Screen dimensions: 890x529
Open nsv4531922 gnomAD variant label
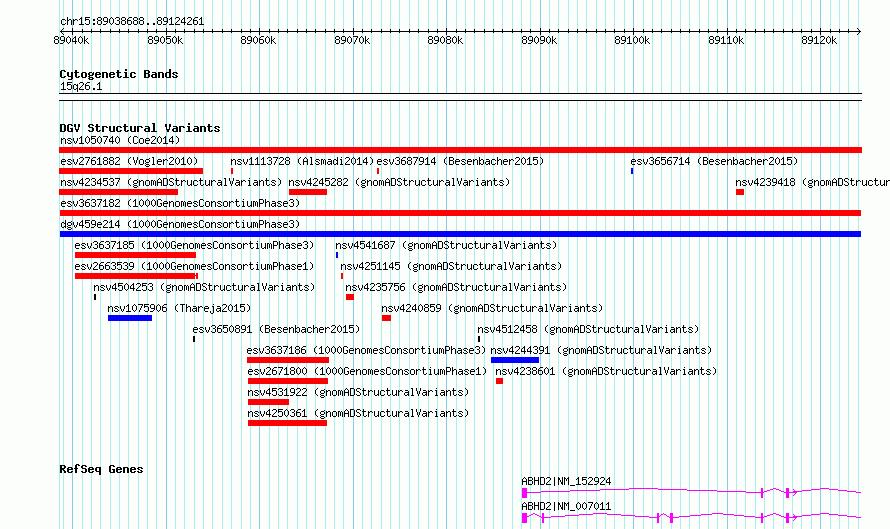[358, 392]
